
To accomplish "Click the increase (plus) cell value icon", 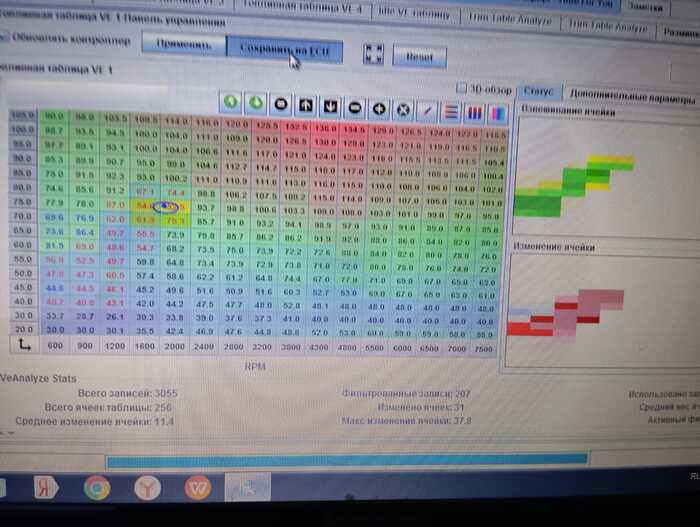I will click(380, 106).
